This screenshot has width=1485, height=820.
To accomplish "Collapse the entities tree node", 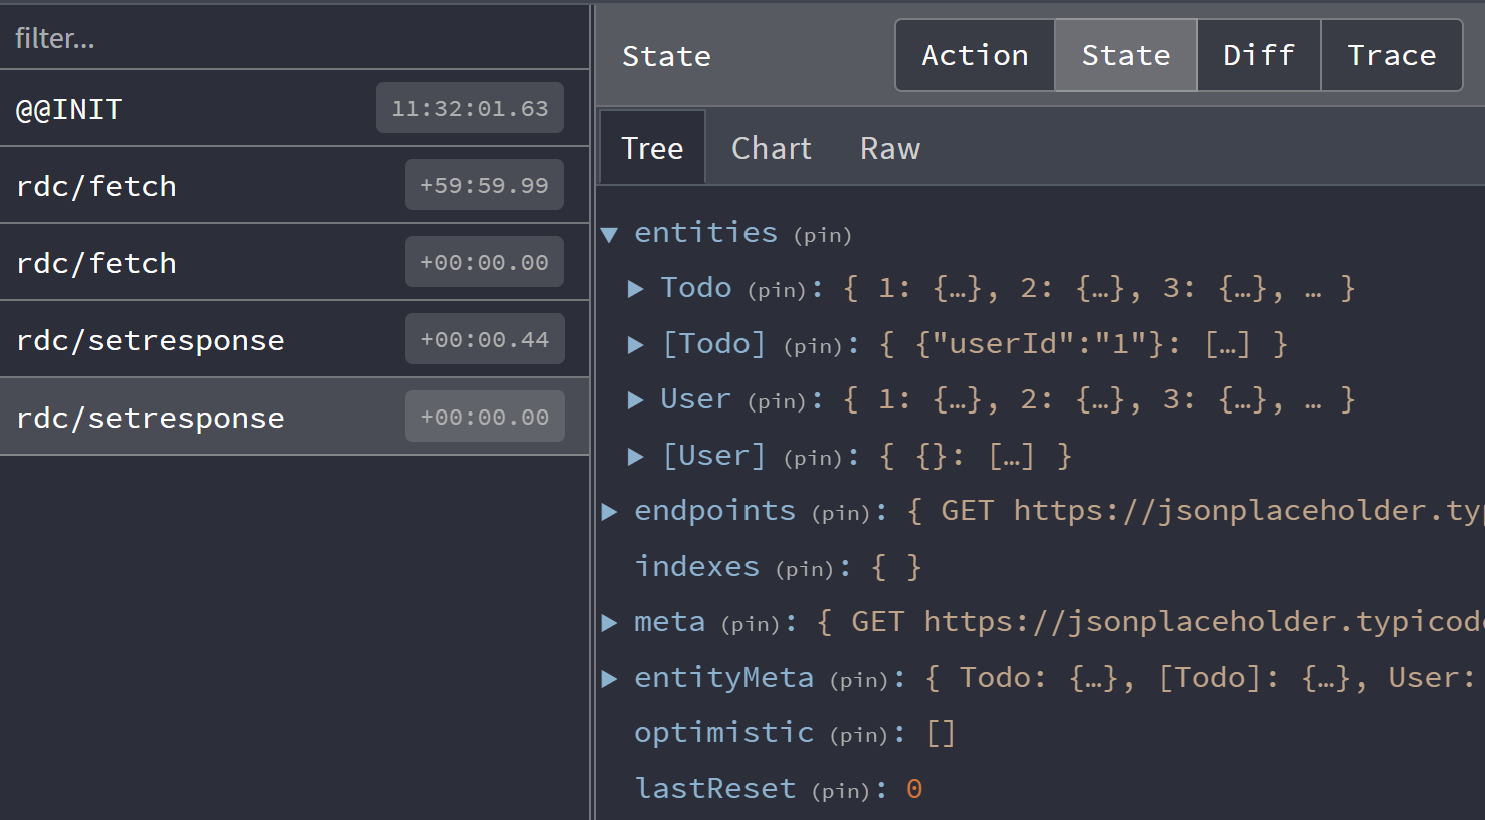I will coord(610,233).
